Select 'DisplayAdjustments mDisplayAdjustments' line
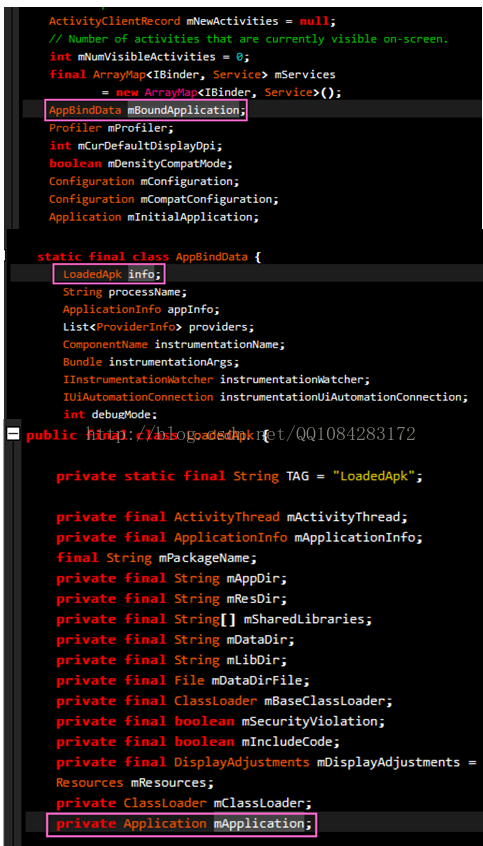The width and height of the screenshot is (483, 846). [267, 762]
